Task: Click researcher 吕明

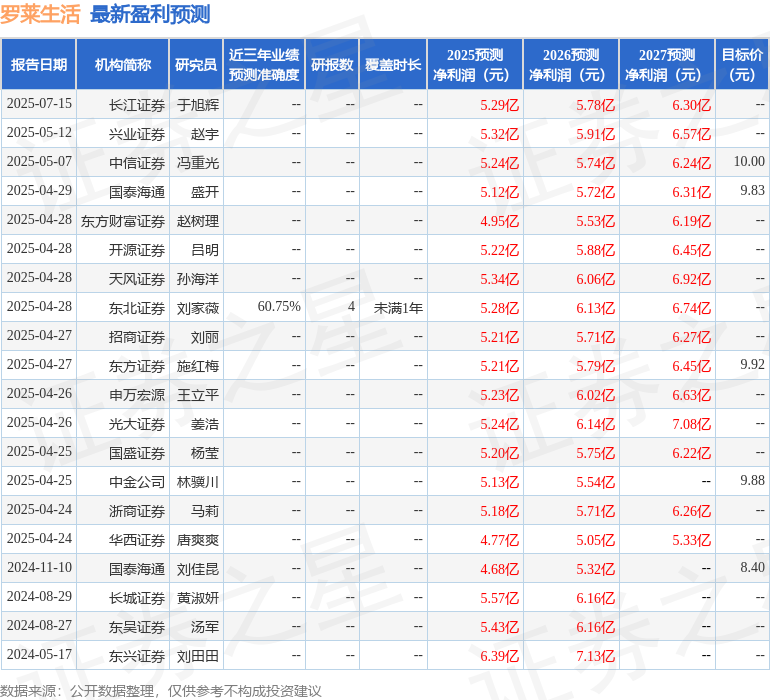Action: click(x=205, y=250)
